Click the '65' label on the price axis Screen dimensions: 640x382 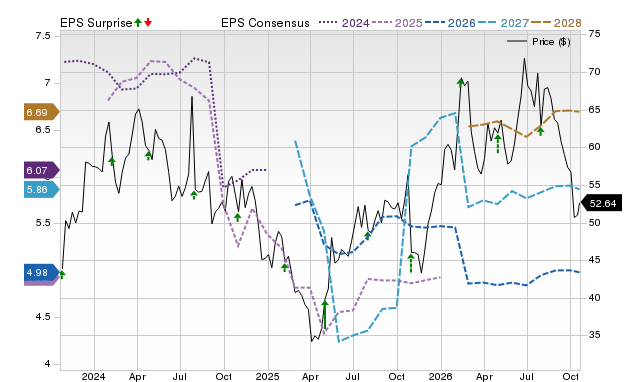(595, 110)
